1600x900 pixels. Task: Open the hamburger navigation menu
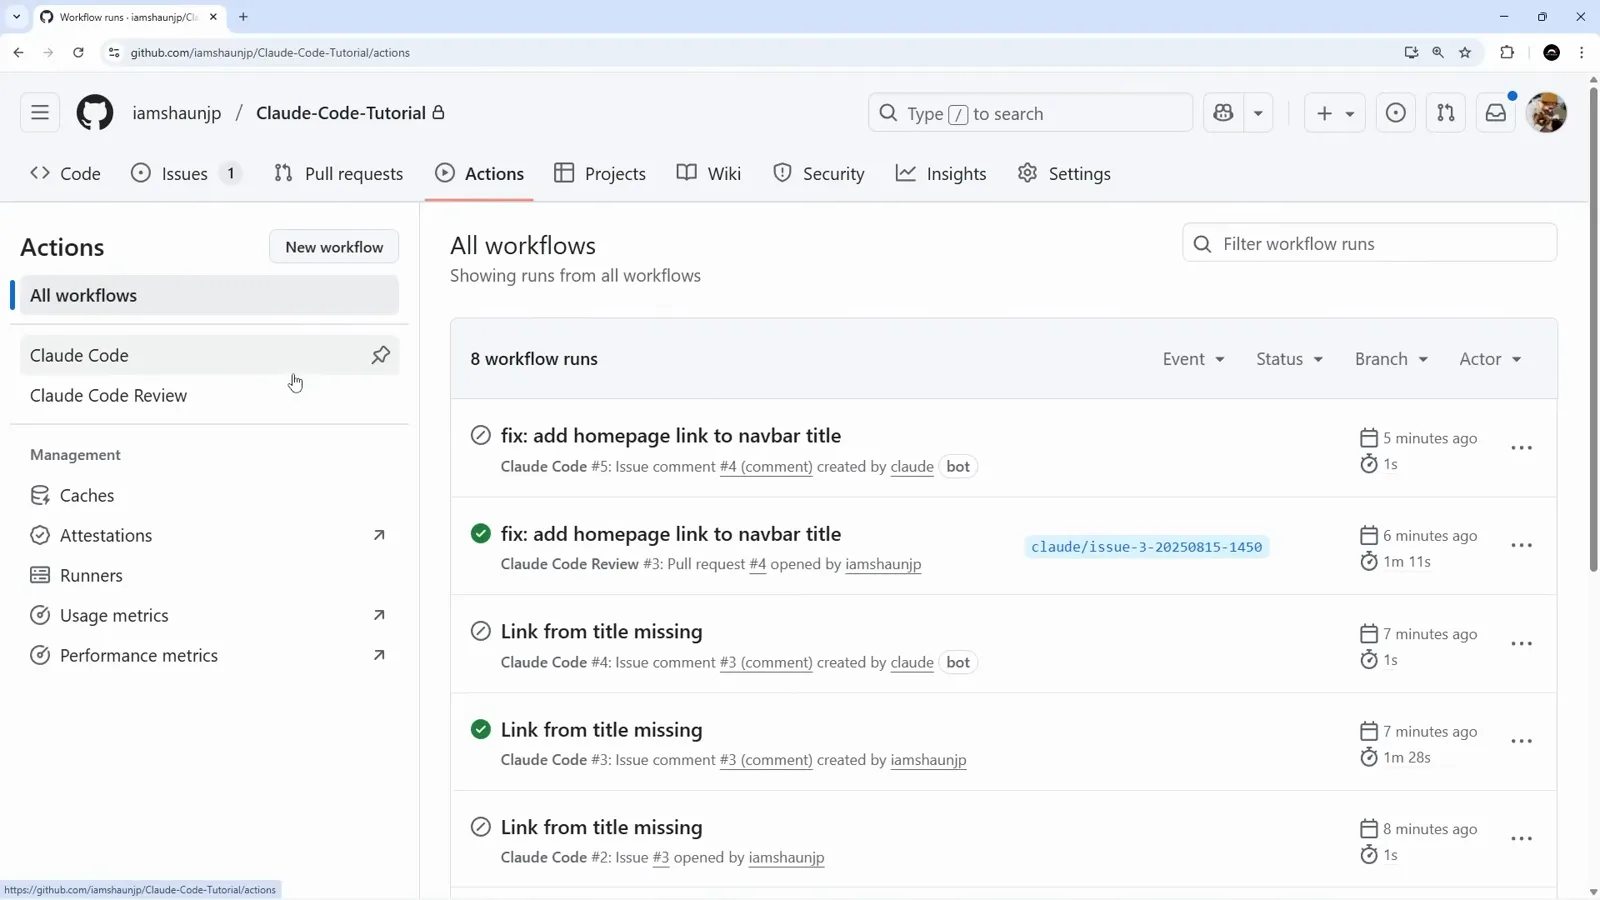[40, 113]
